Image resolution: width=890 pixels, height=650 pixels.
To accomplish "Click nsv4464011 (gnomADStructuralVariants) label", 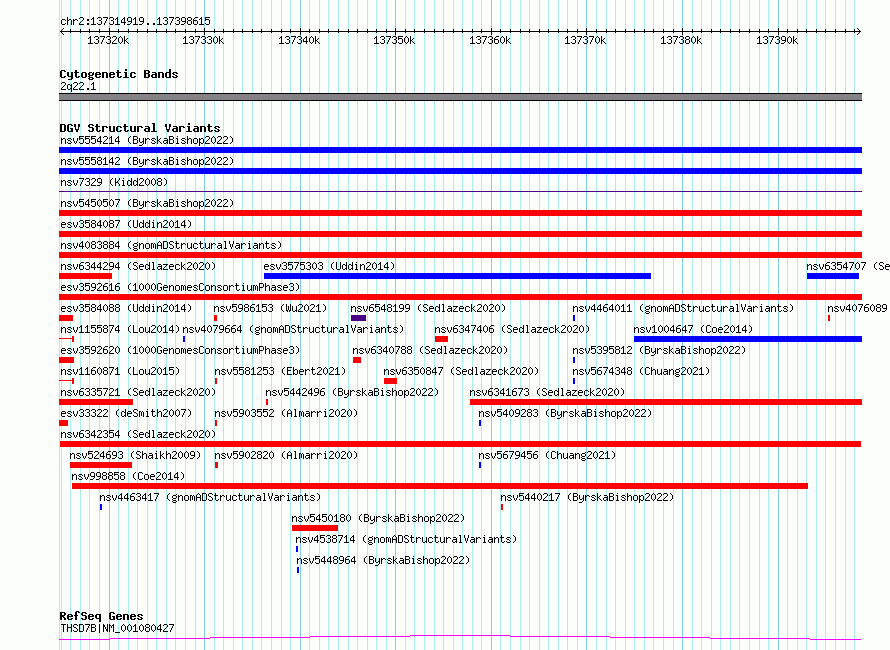I will pyautogui.click(x=683, y=308).
